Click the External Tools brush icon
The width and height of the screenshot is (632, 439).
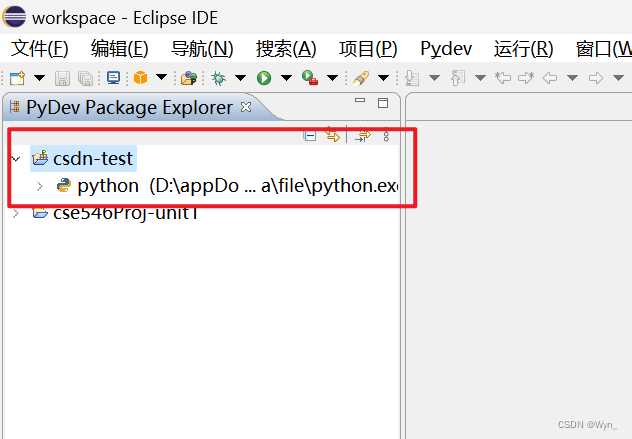point(361,78)
